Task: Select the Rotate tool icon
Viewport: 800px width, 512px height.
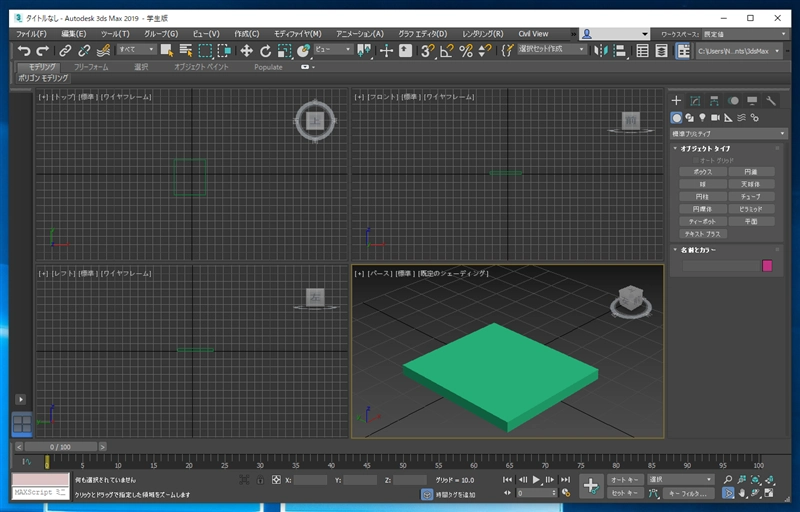Action: point(265,50)
